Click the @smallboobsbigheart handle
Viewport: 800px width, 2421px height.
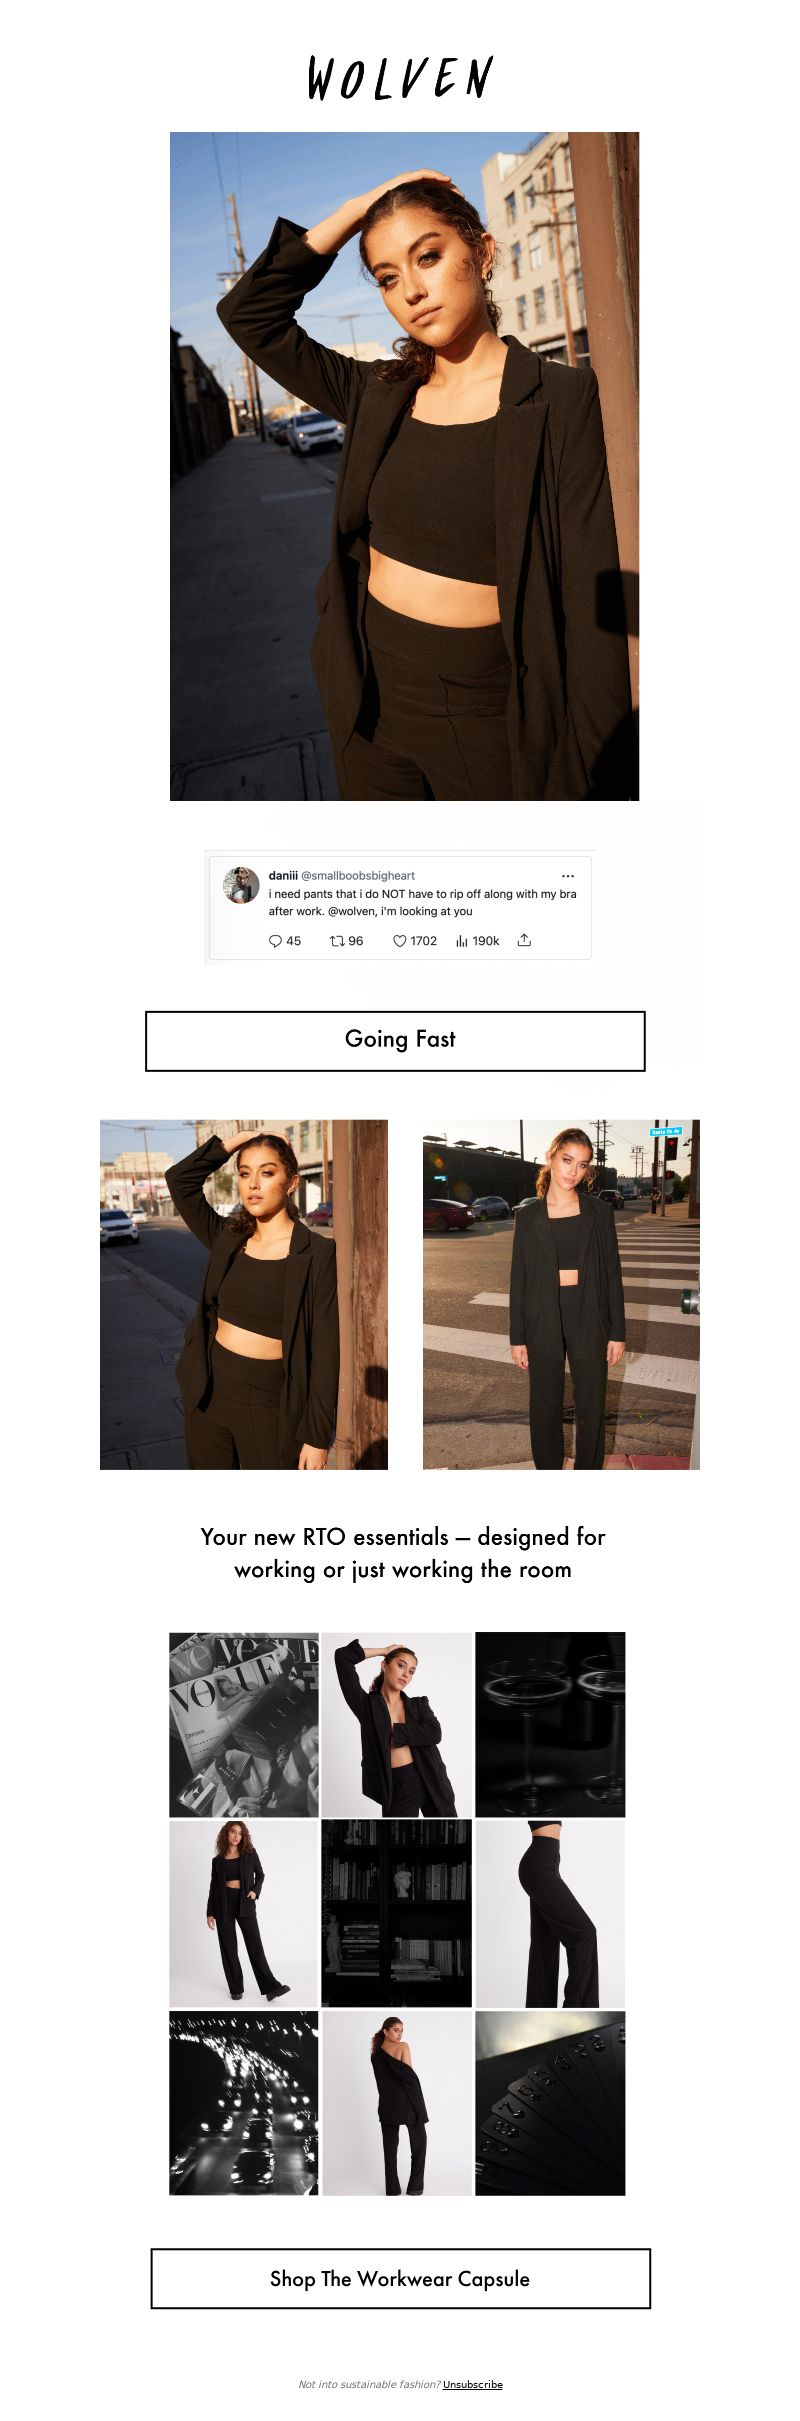tap(358, 875)
